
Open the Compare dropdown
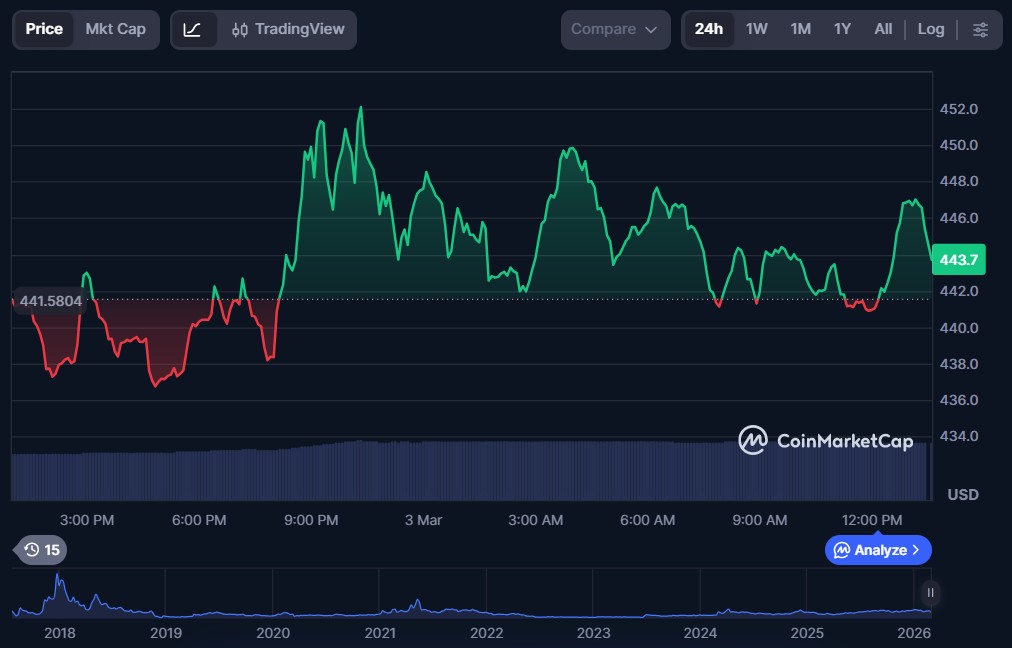[614, 30]
